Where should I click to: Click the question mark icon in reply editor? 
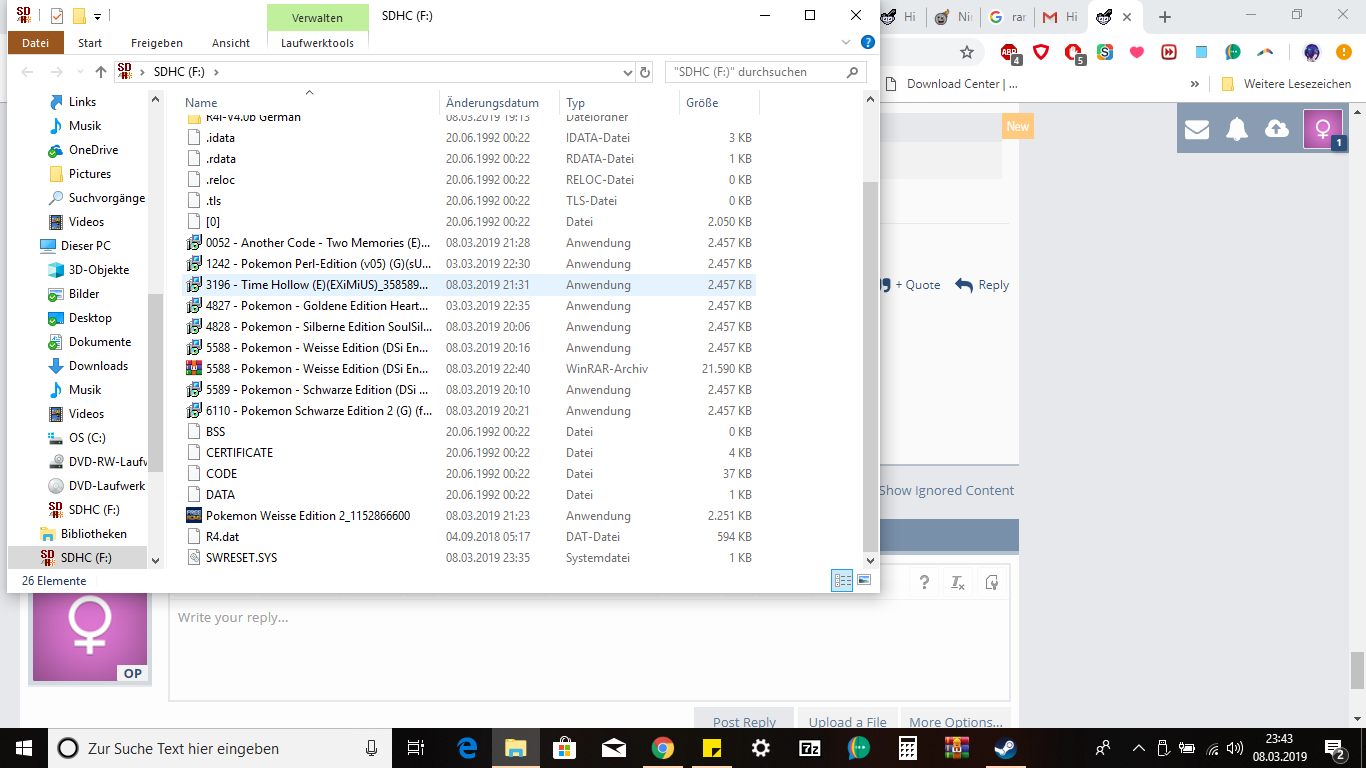[925, 583]
